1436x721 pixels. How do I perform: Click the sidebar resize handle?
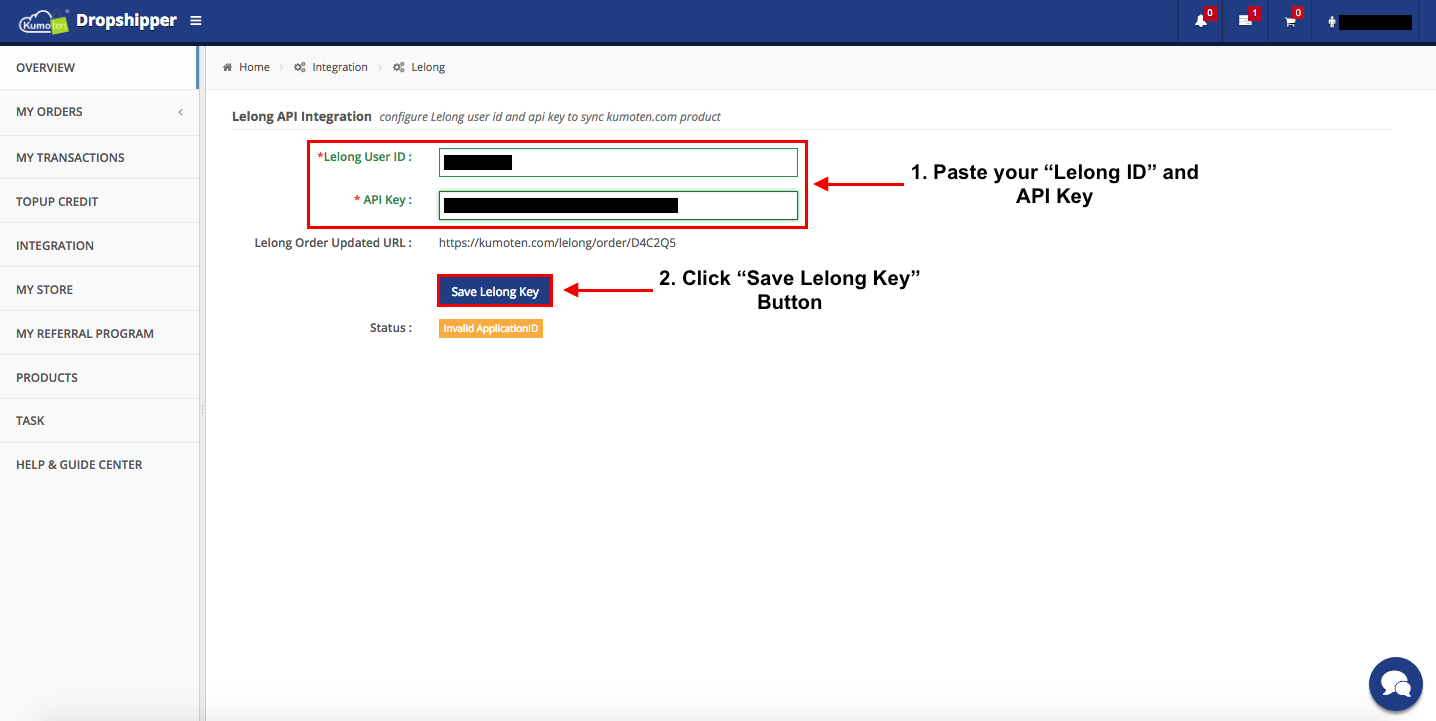coord(202,410)
